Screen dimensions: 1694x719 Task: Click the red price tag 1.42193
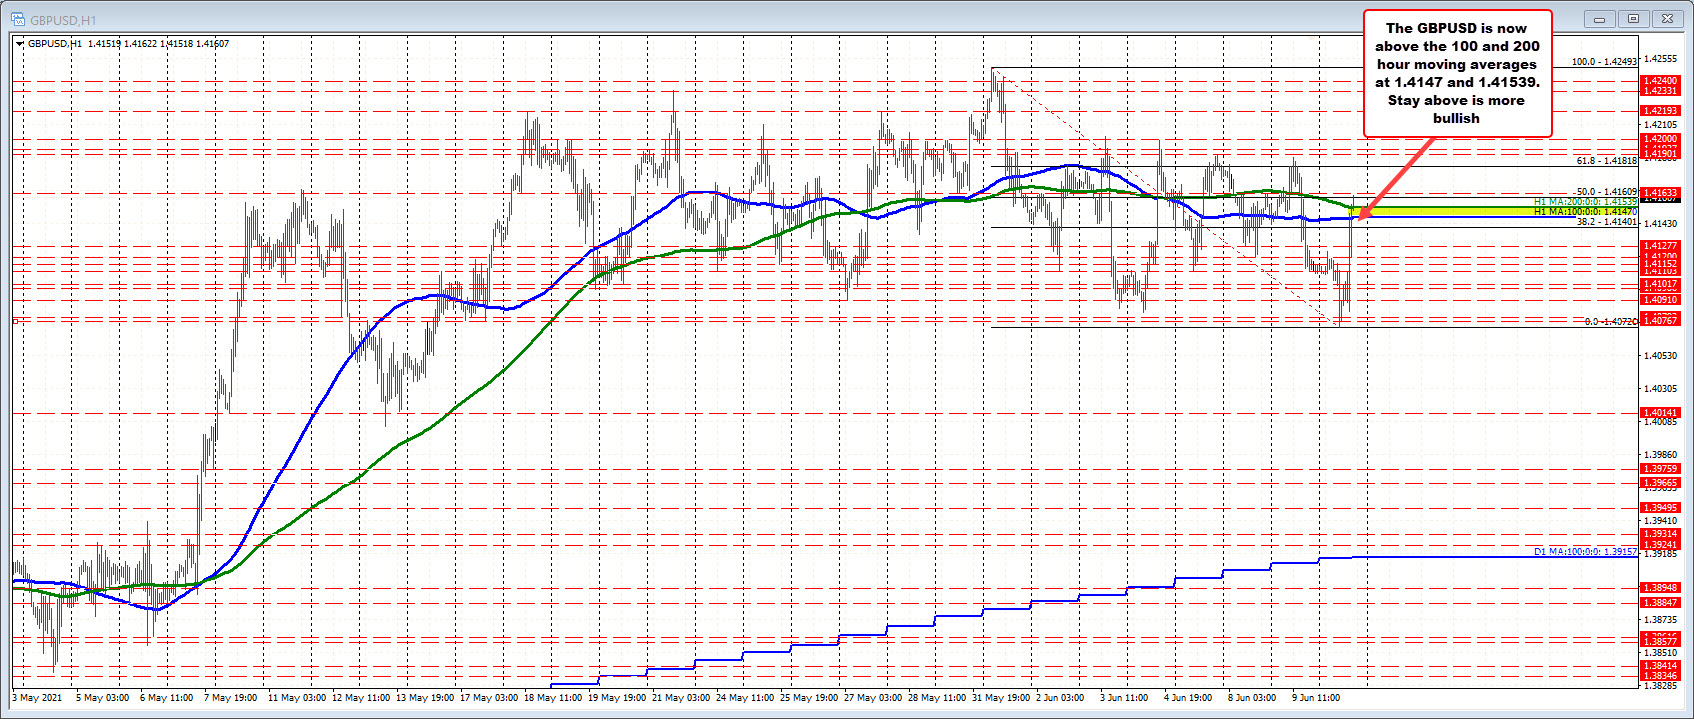point(1661,111)
